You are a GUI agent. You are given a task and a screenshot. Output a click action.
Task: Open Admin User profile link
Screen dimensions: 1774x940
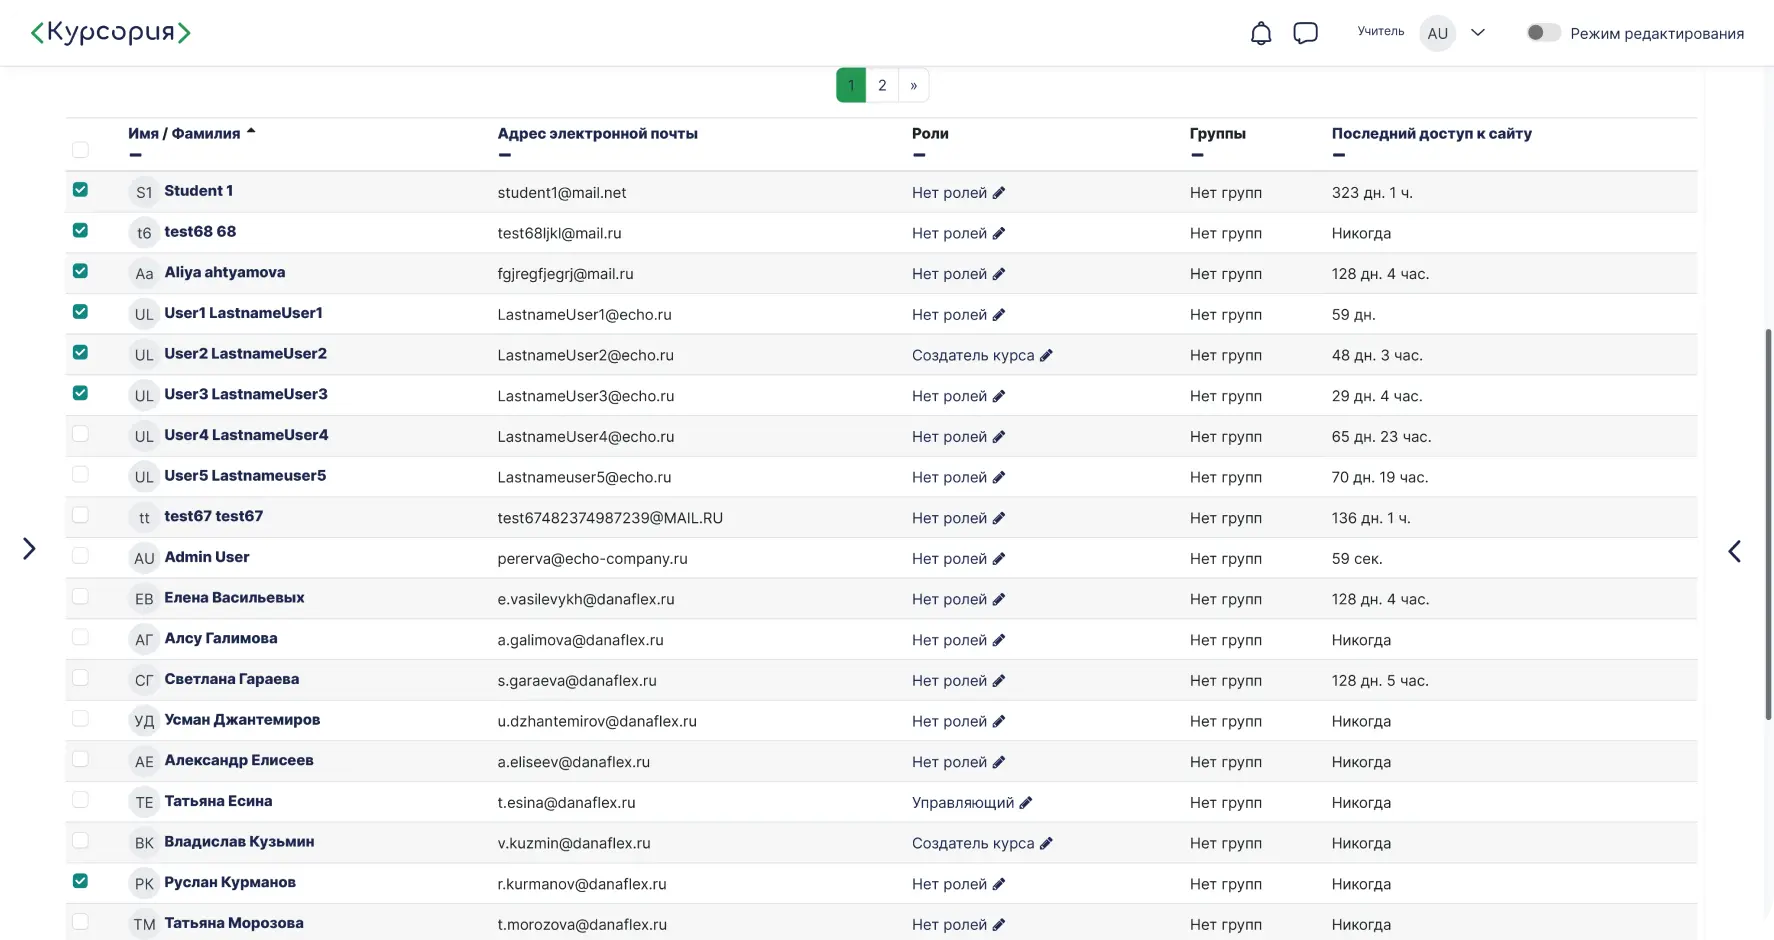[x=206, y=557]
